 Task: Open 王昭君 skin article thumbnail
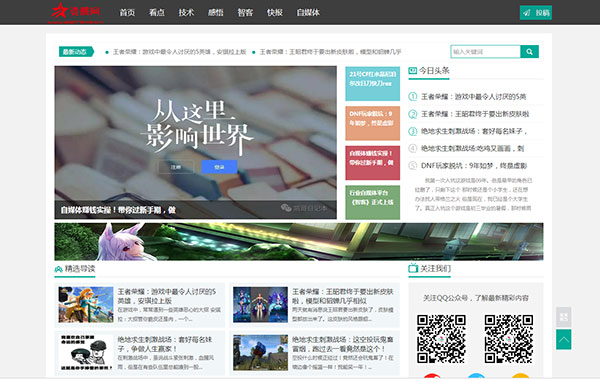point(261,305)
